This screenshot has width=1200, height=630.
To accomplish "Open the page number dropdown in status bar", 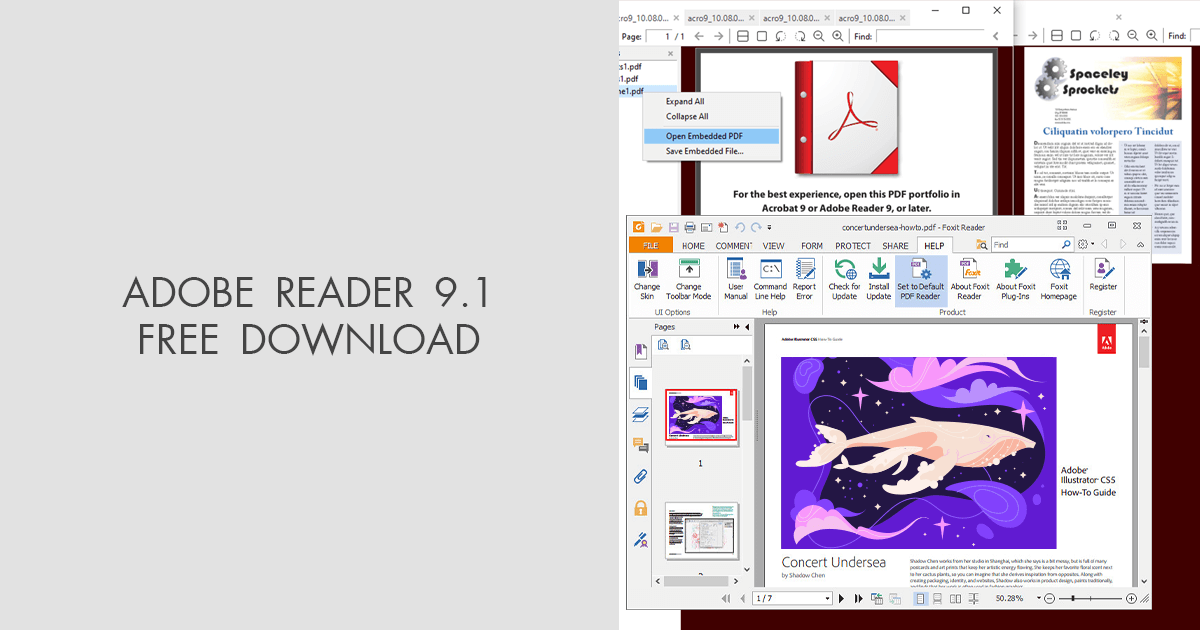I will [x=828, y=598].
